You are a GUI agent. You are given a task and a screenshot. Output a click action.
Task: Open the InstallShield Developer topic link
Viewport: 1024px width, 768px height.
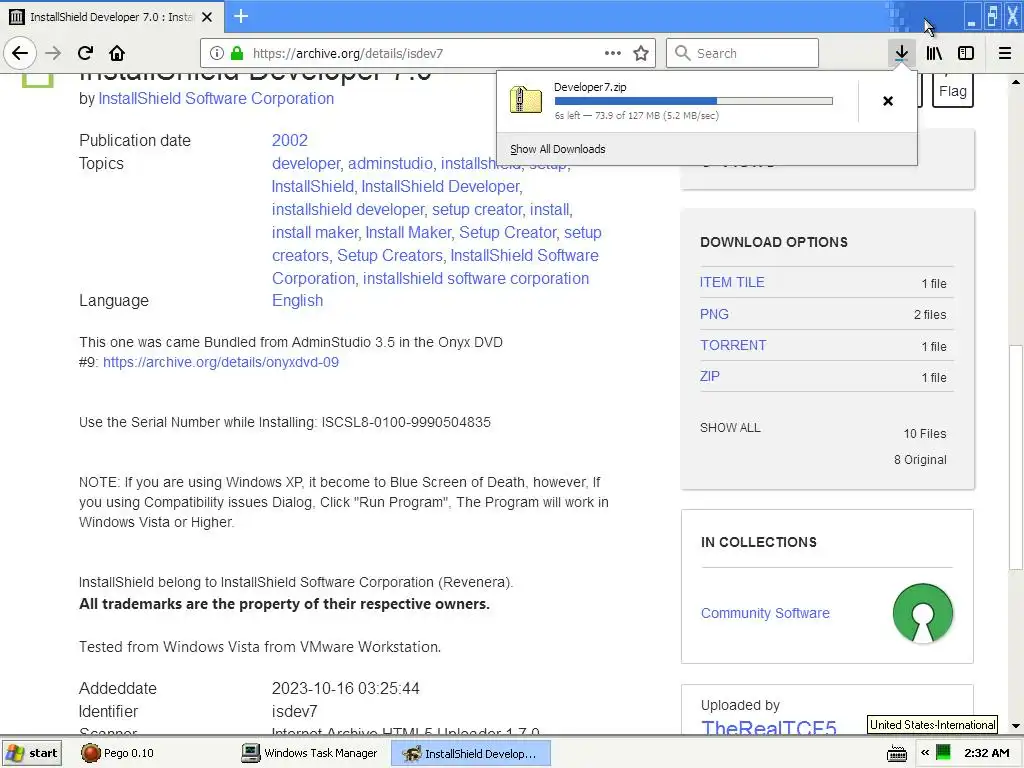coord(441,186)
